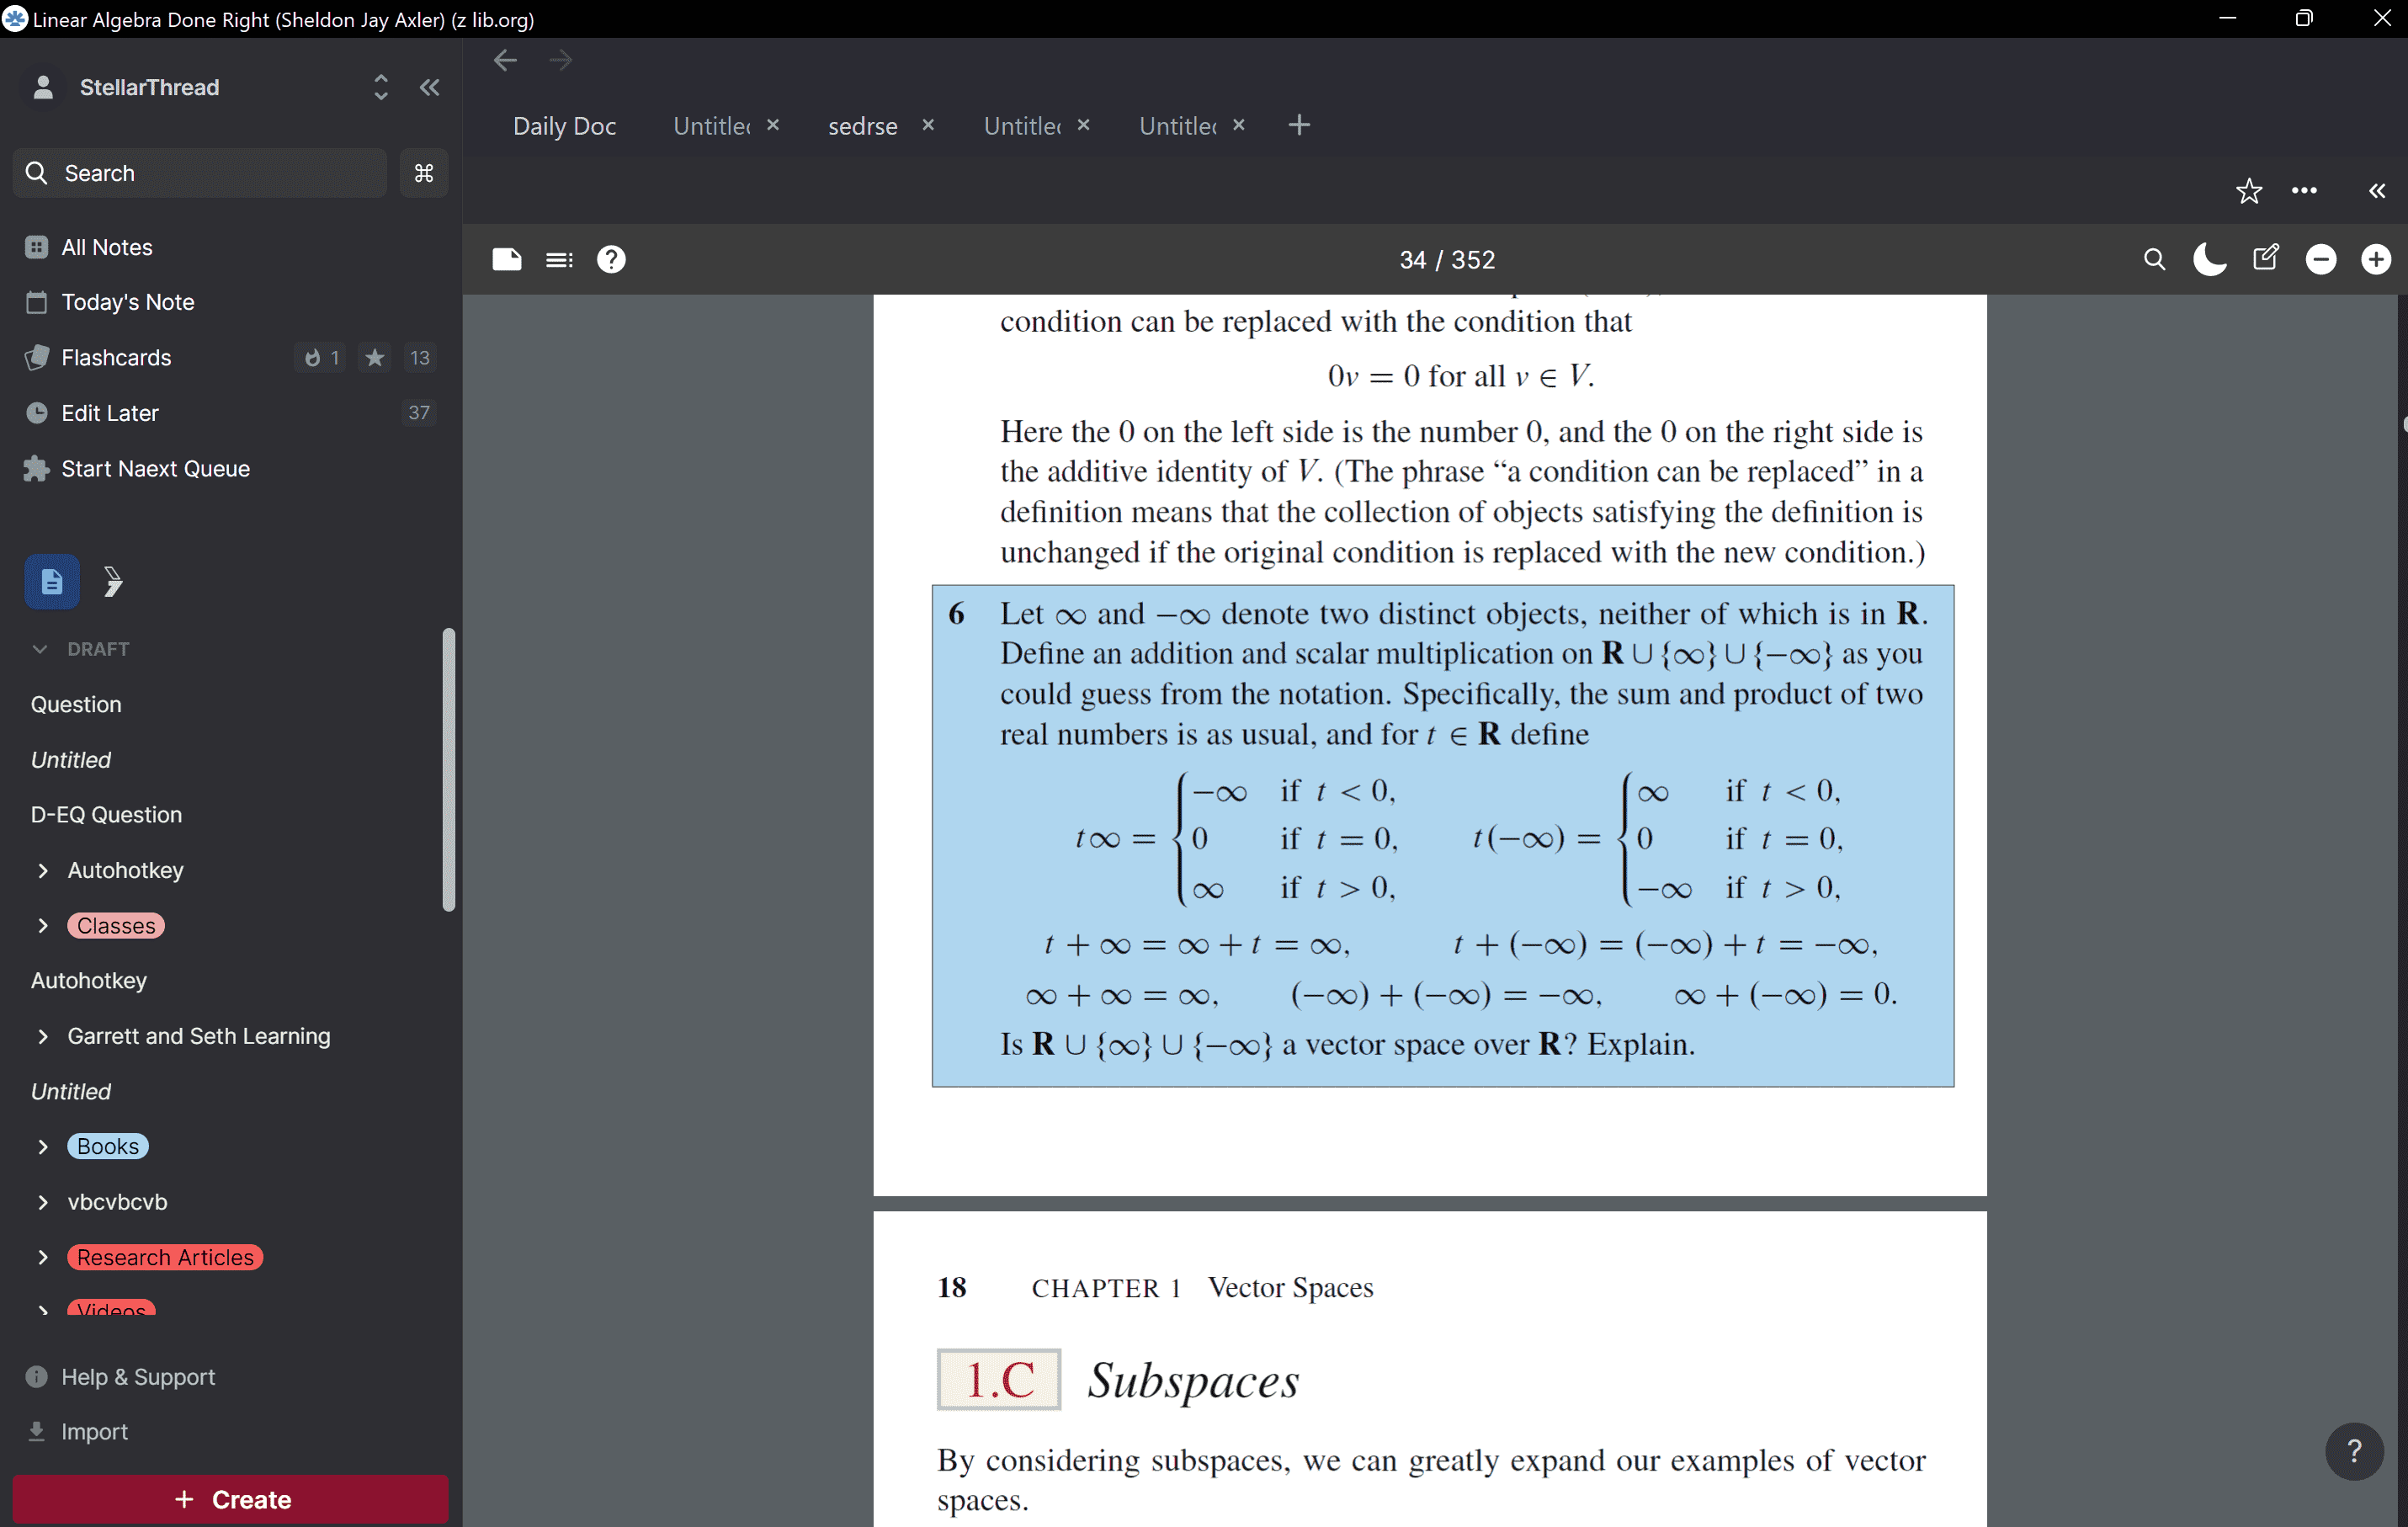Open the floating help question button
This screenshot has height=1527, width=2408.
[x=2355, y=1451]
